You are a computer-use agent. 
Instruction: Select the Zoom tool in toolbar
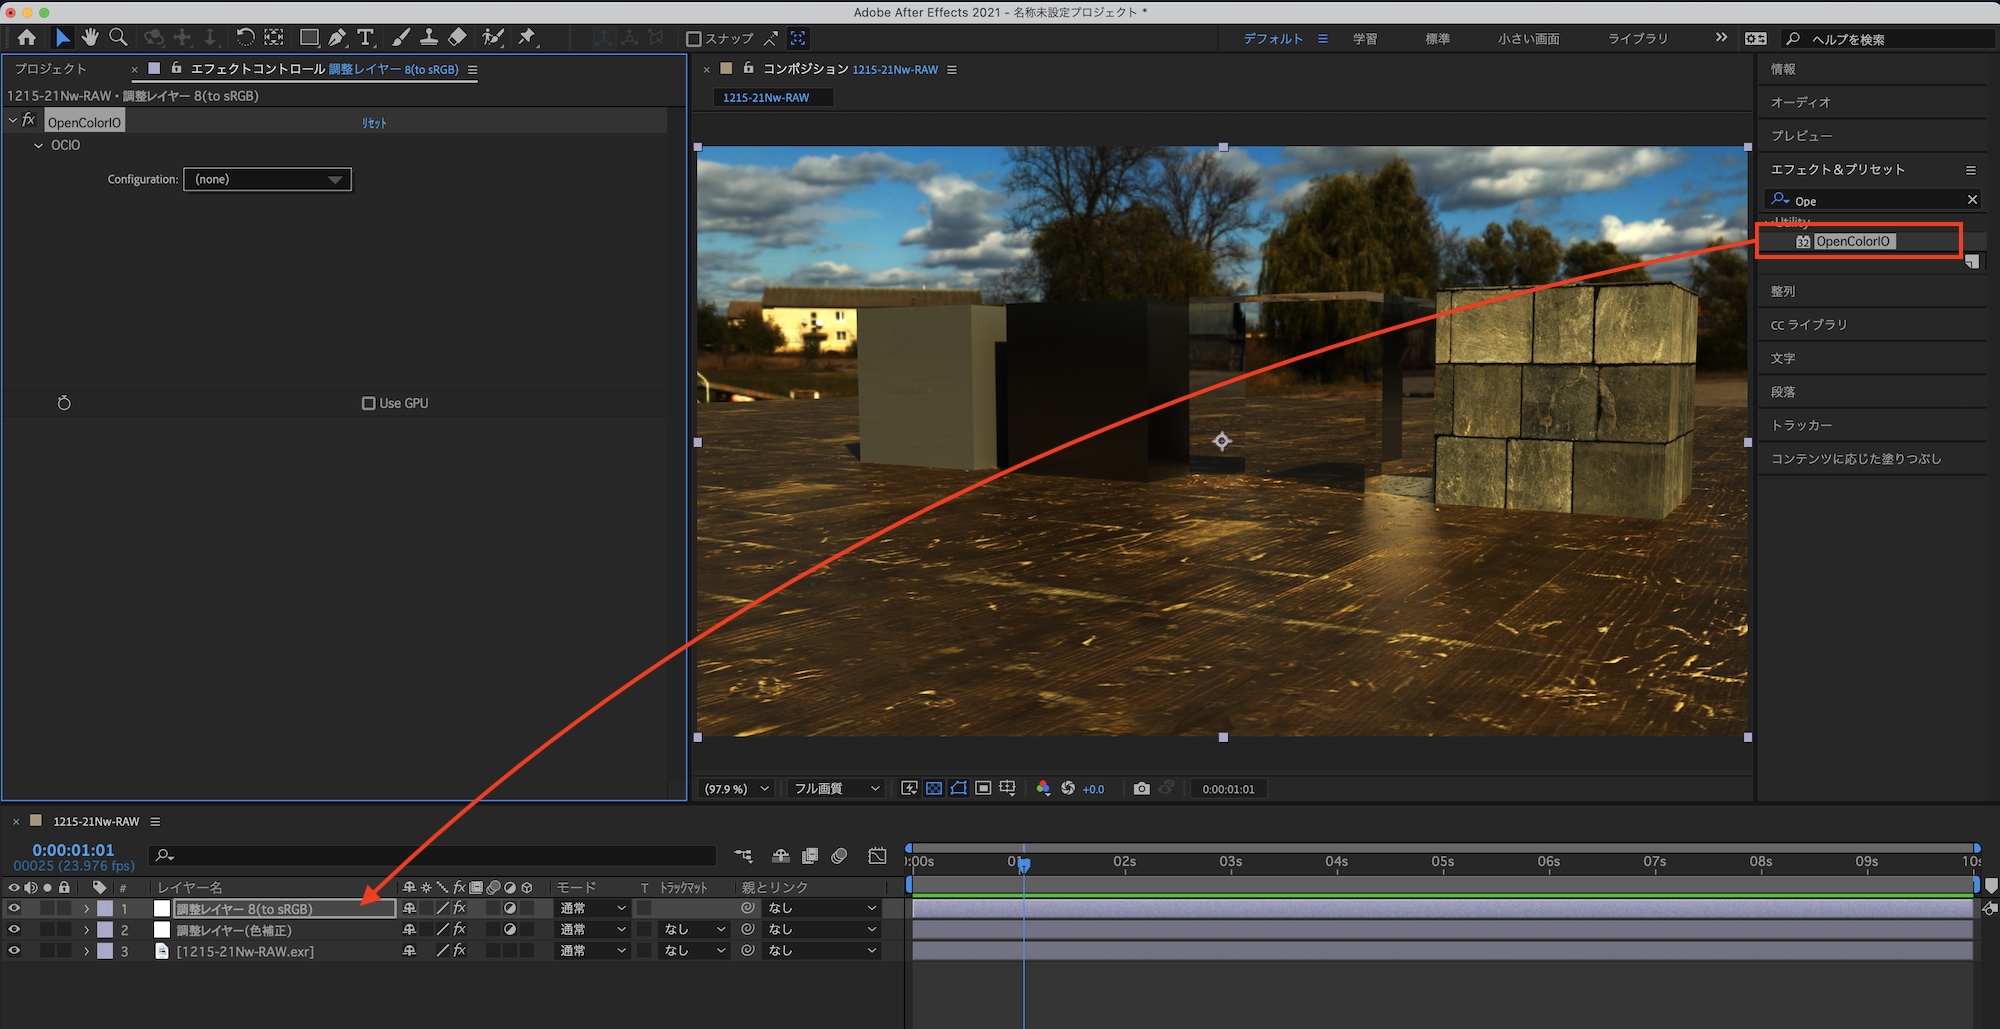tap(118, 38)
